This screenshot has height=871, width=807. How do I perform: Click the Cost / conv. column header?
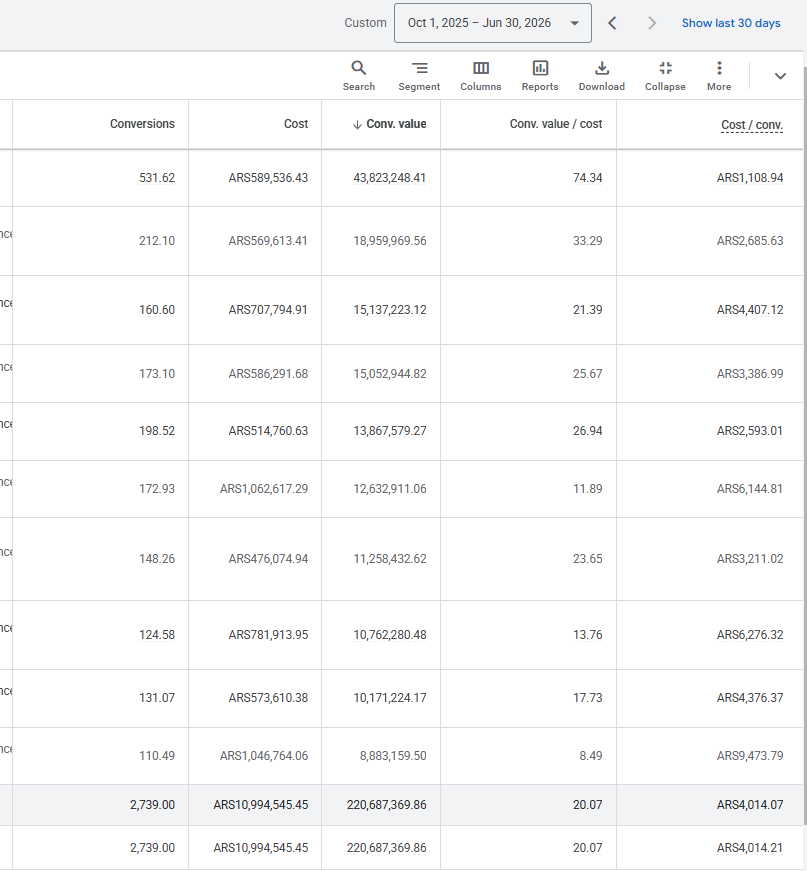pyautogui.click(x=752, y=124)
